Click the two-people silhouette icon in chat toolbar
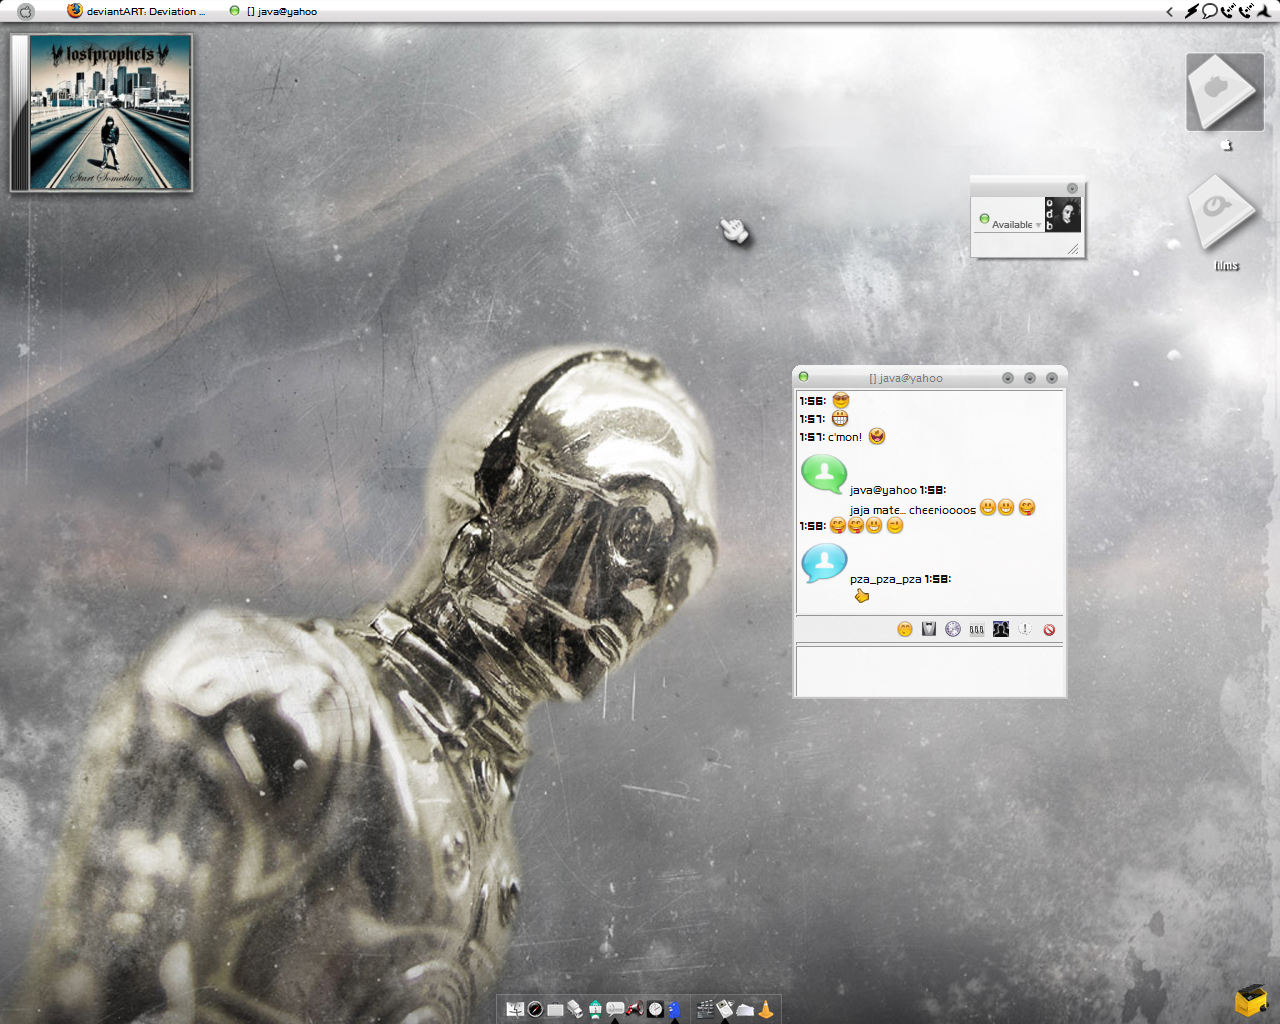The width and height of the screenshot is (1280, 1024). coord(1001,629)
